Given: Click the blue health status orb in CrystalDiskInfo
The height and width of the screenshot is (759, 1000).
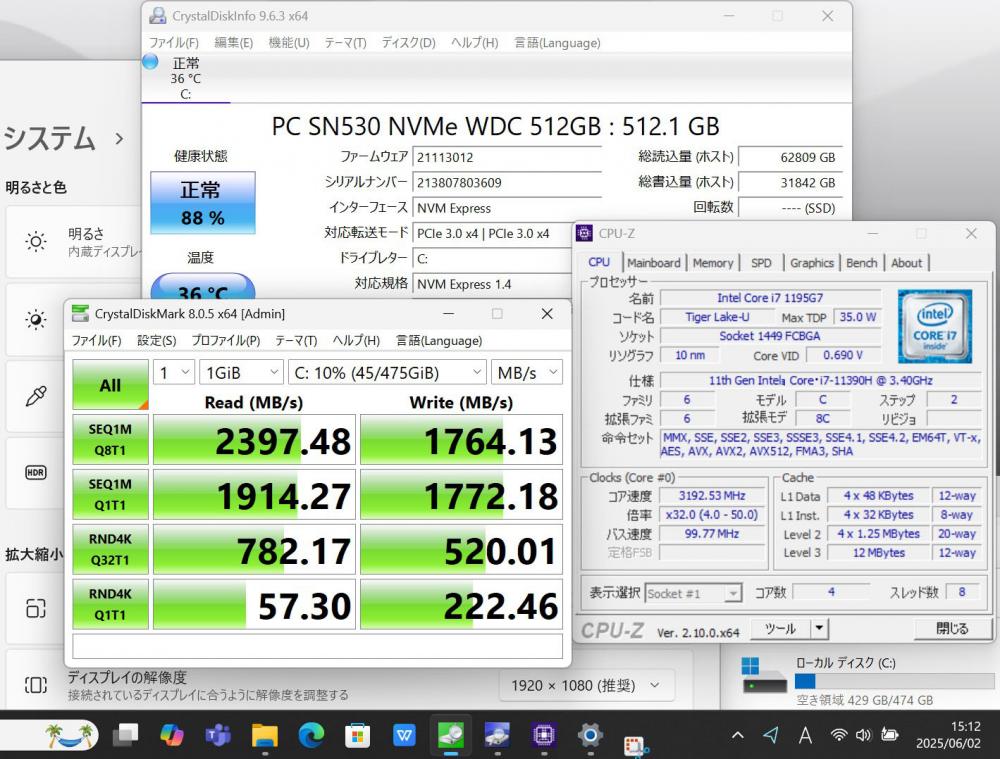Looking at the screenshot, I should click(x=151, y=61).
